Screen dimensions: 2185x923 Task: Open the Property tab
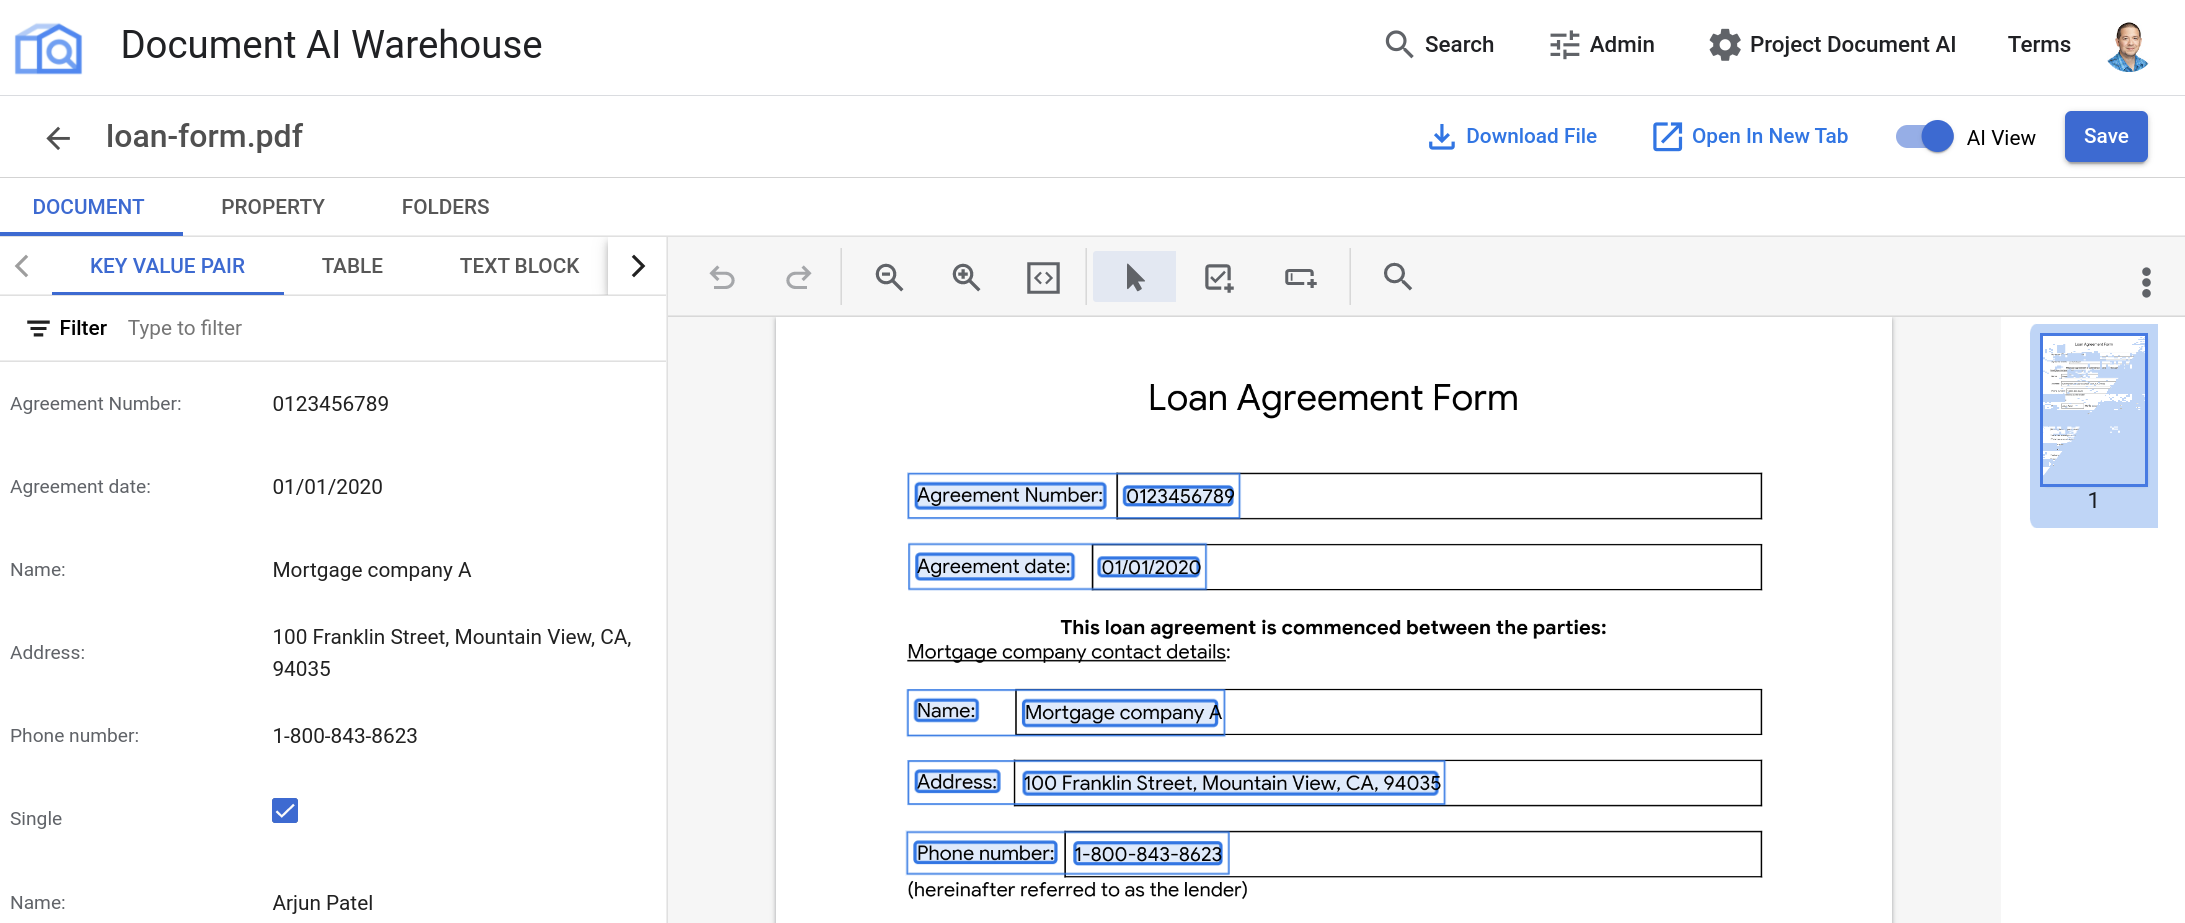(x=272, y=207)
